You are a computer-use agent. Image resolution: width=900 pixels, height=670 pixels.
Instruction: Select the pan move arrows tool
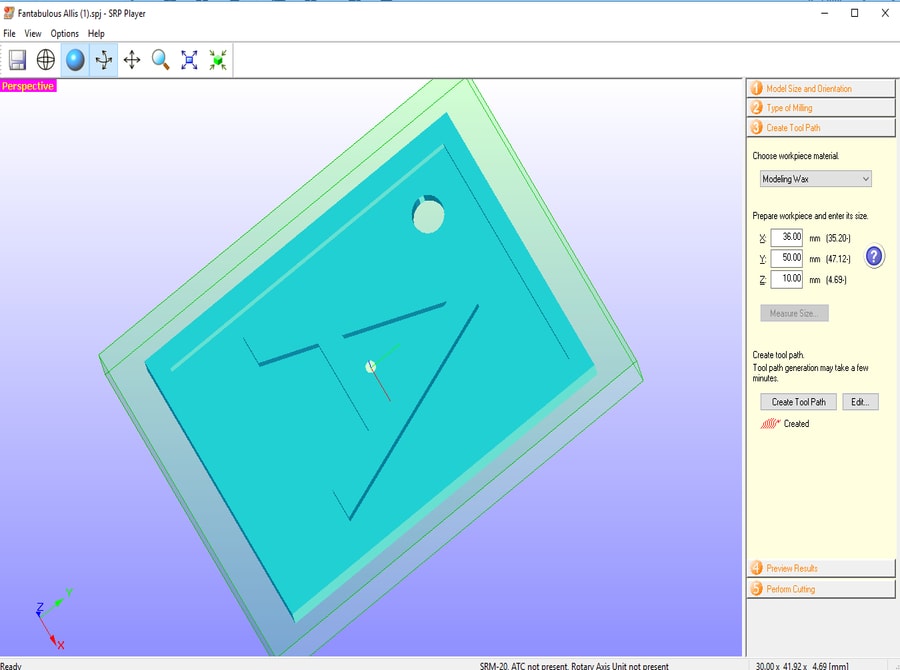click(132, 60)
